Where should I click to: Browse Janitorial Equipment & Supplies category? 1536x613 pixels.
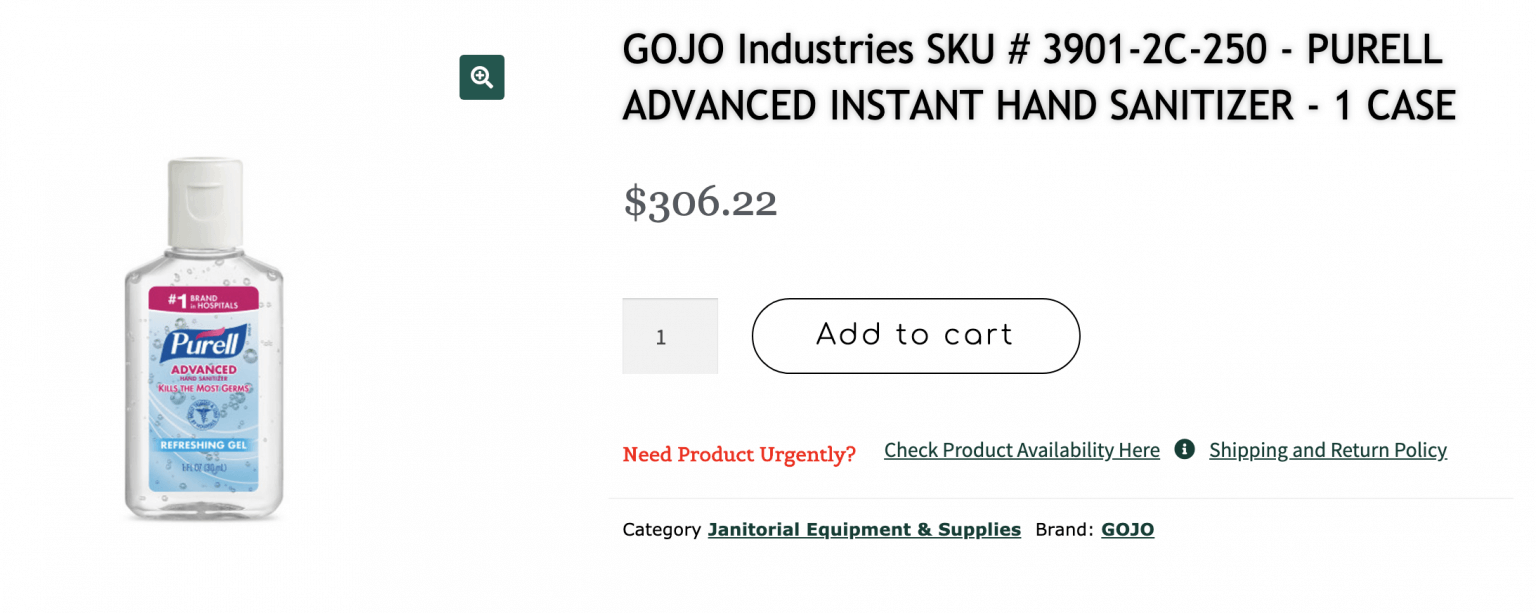point(864,530)
